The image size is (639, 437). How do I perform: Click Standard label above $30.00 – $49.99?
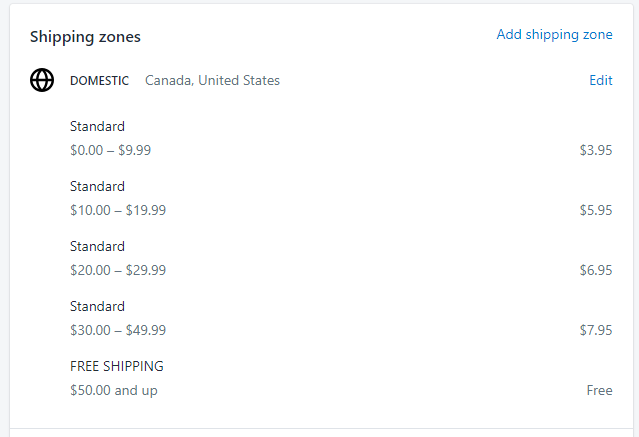97,306
